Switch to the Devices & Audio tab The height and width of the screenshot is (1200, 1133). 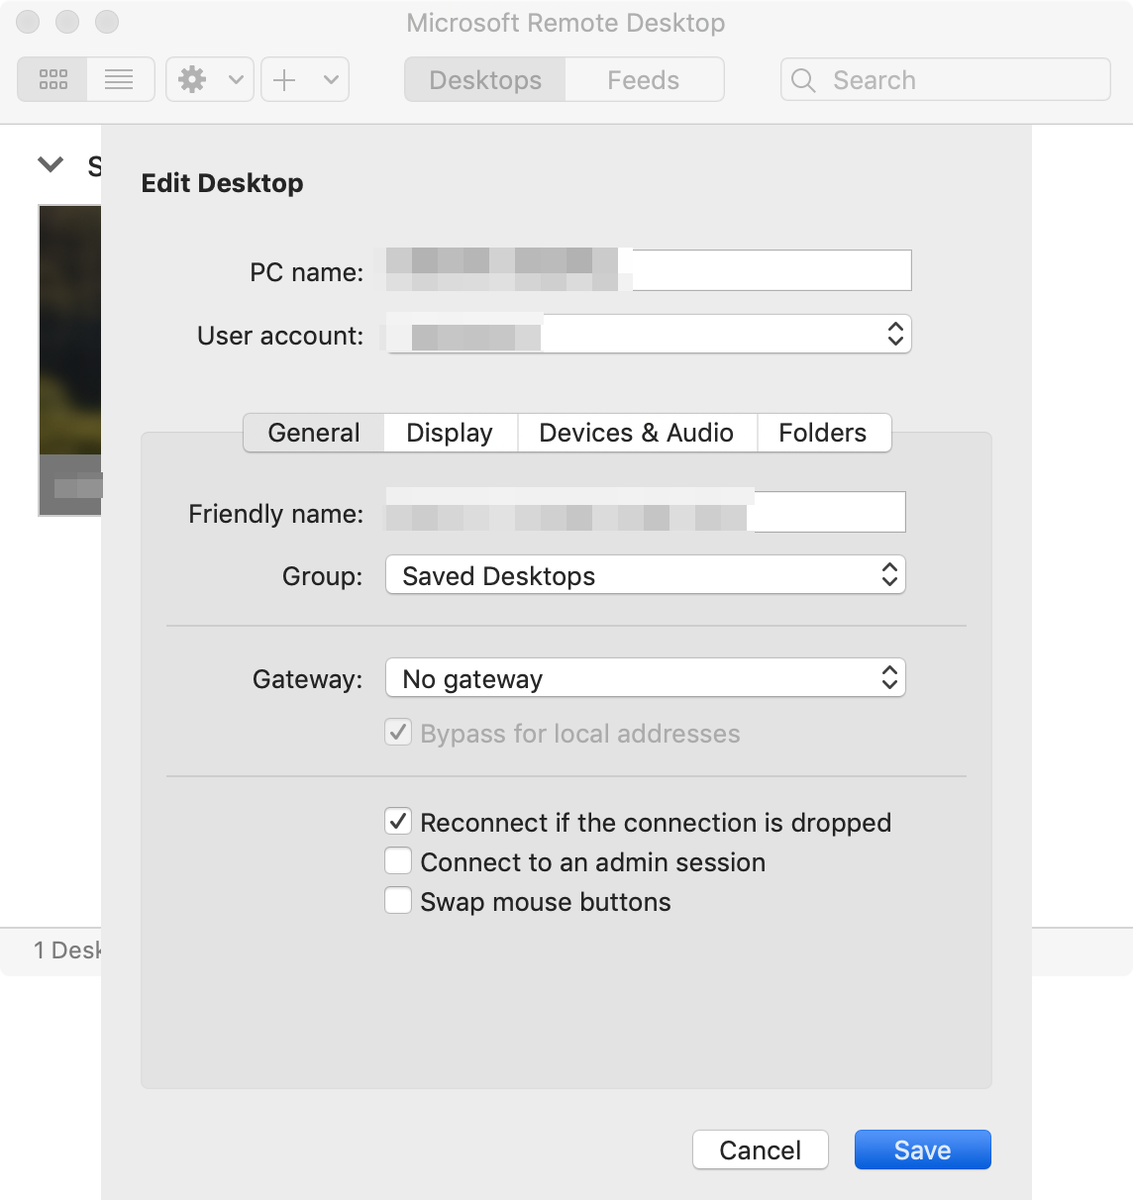tap(637, 433)
